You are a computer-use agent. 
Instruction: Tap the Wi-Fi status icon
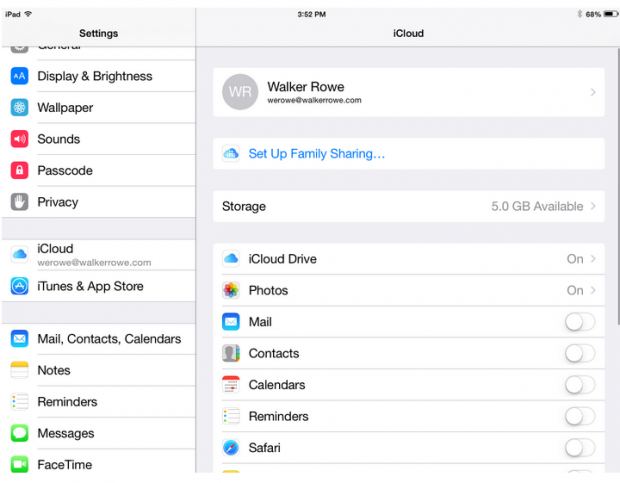[x=28, y=14]
